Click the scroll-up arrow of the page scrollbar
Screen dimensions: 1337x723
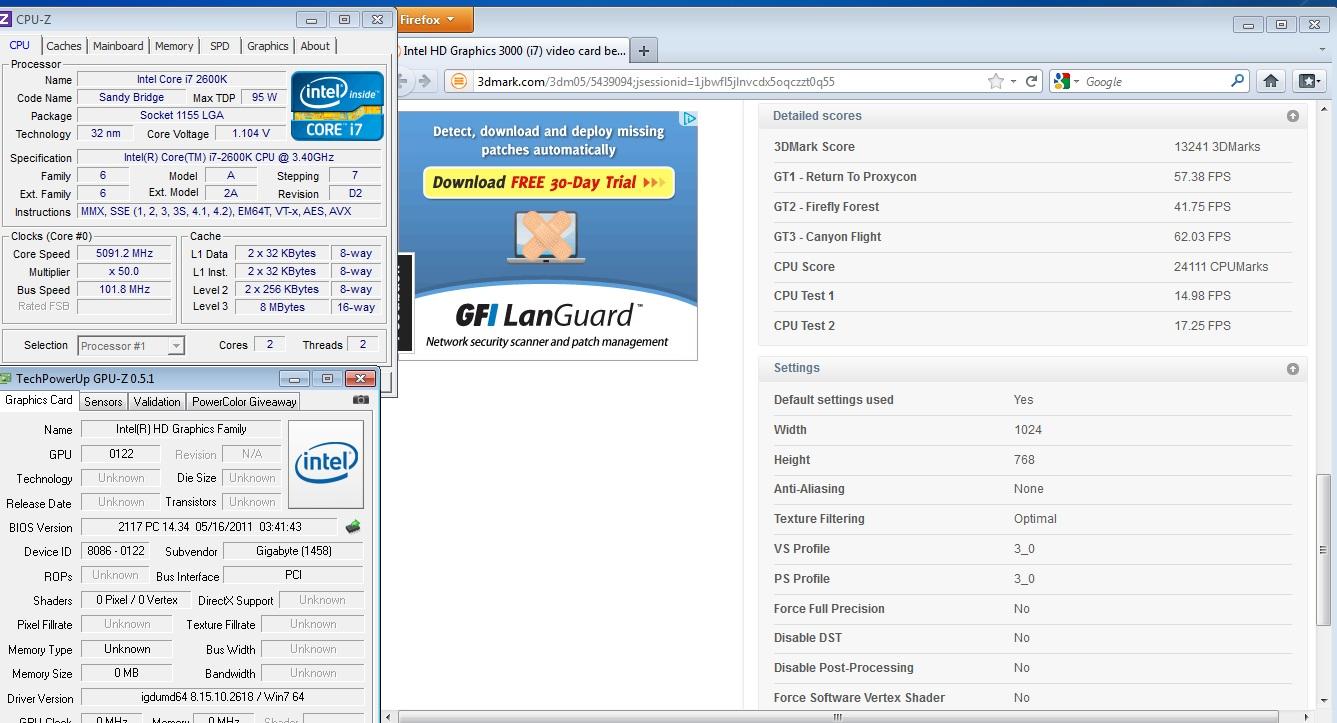click(x=1326, y=107)
